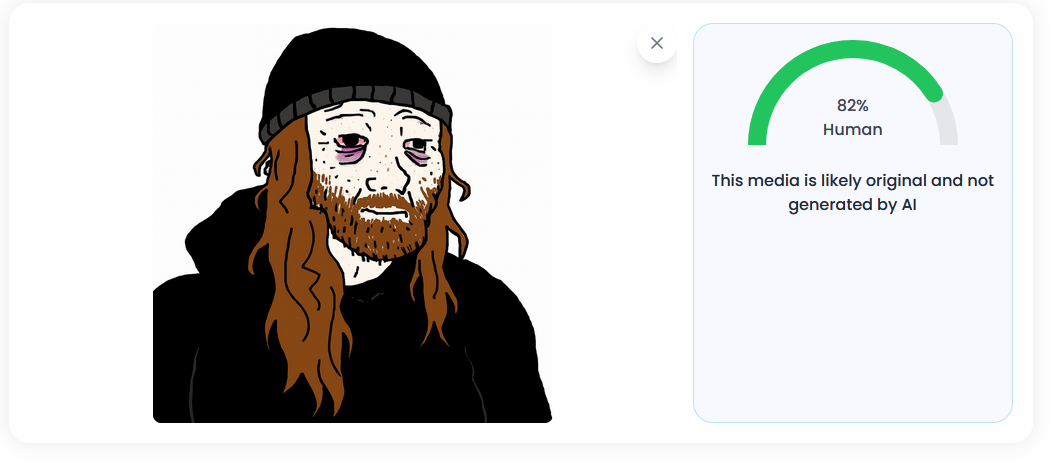Click the Human label under the score
Screen dimensions: 1064x468
(x=852, y=130)
